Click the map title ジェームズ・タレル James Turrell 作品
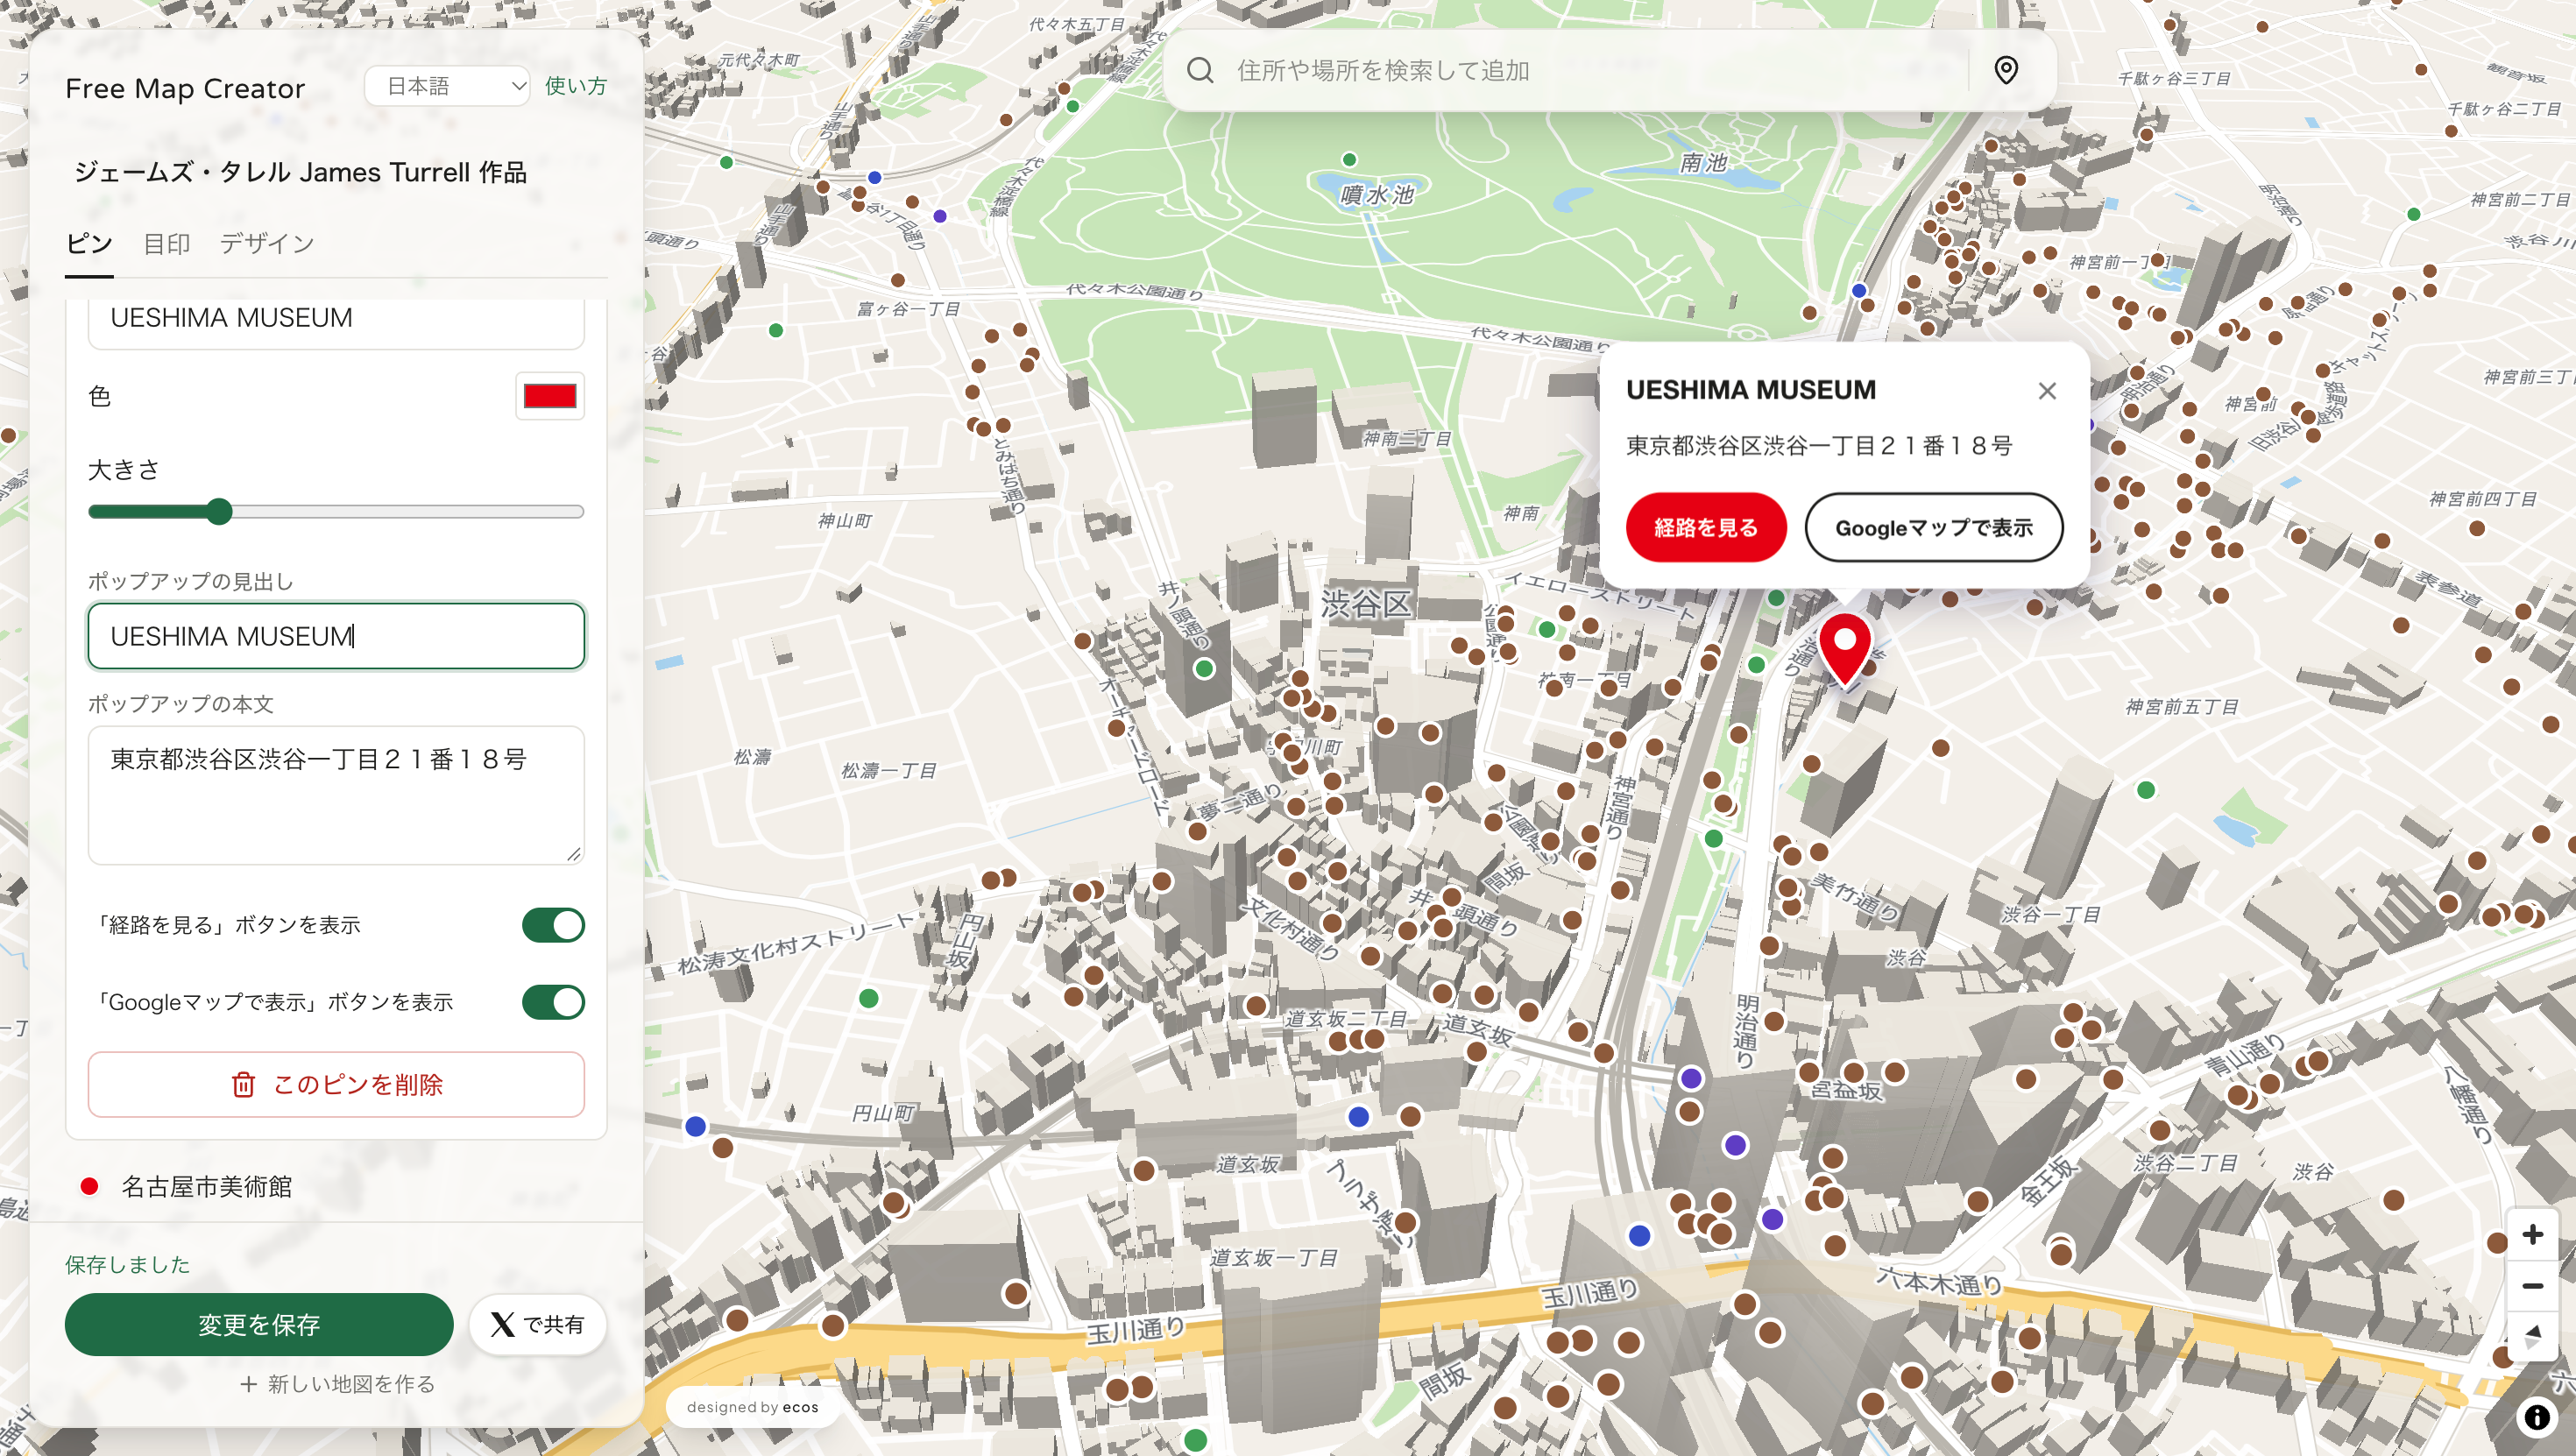This screenshot has width=2576, height=1456. click(300, 172)
